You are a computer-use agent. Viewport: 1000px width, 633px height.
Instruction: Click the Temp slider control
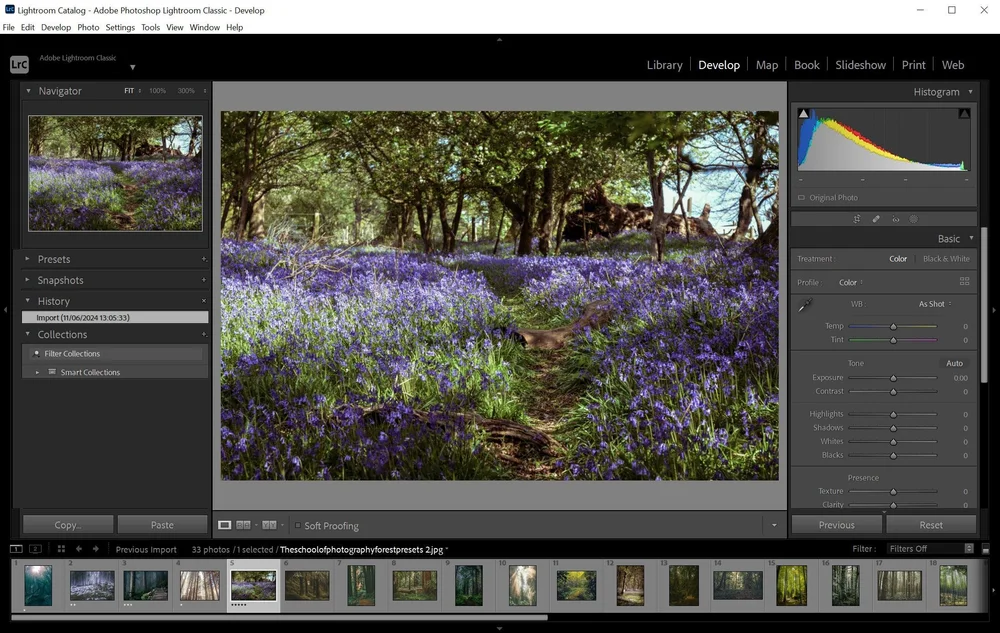click(x=893, y=324)
